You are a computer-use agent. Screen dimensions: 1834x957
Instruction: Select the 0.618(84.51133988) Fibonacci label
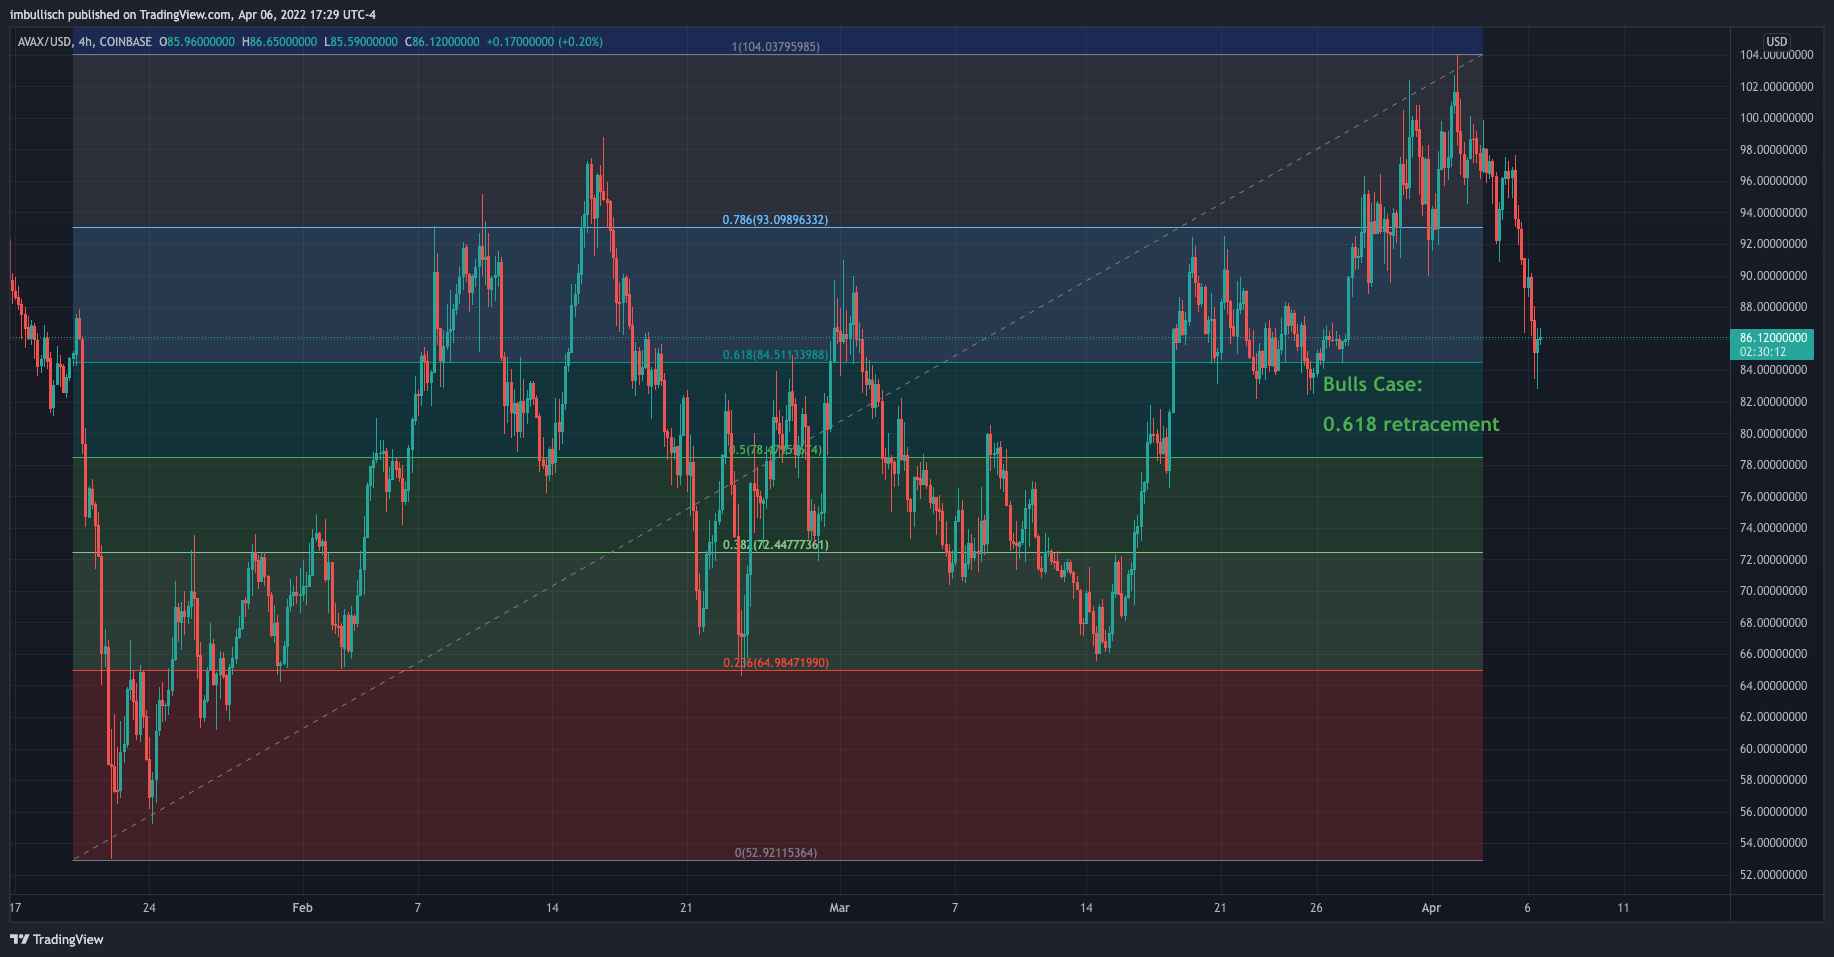775,355
